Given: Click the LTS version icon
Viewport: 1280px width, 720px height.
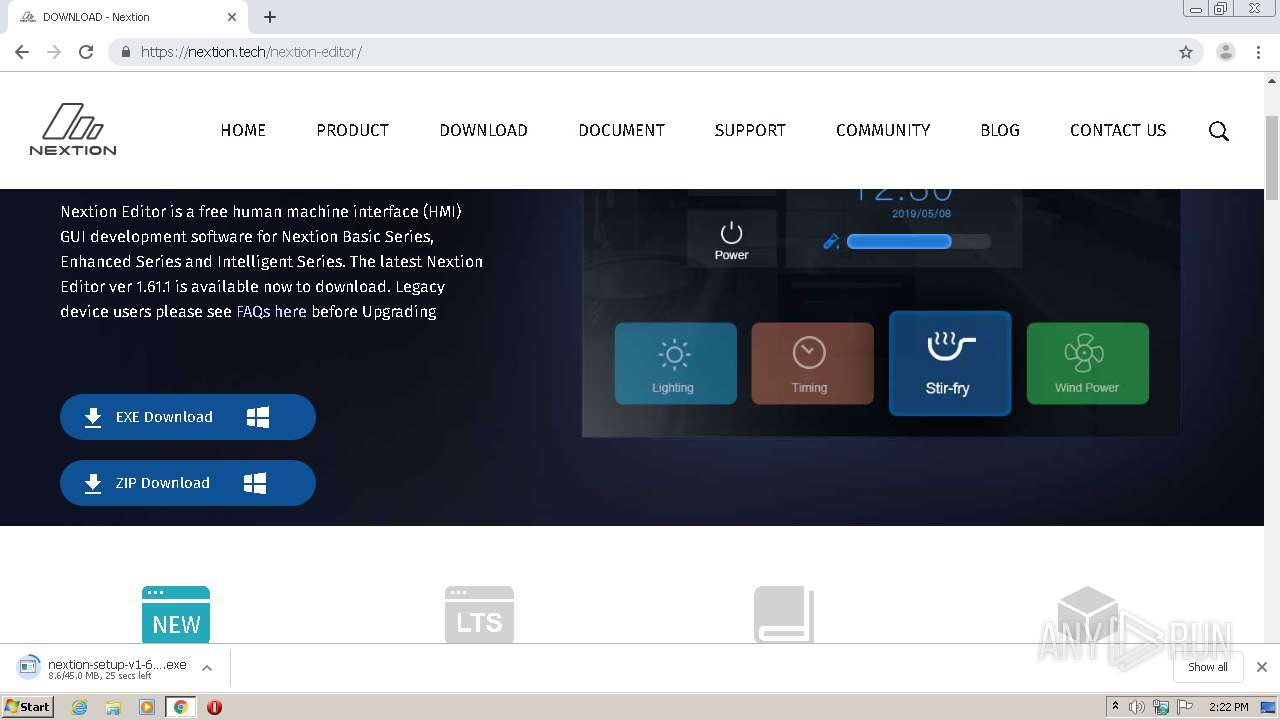Looking at the screenshot, I should 479,614.
